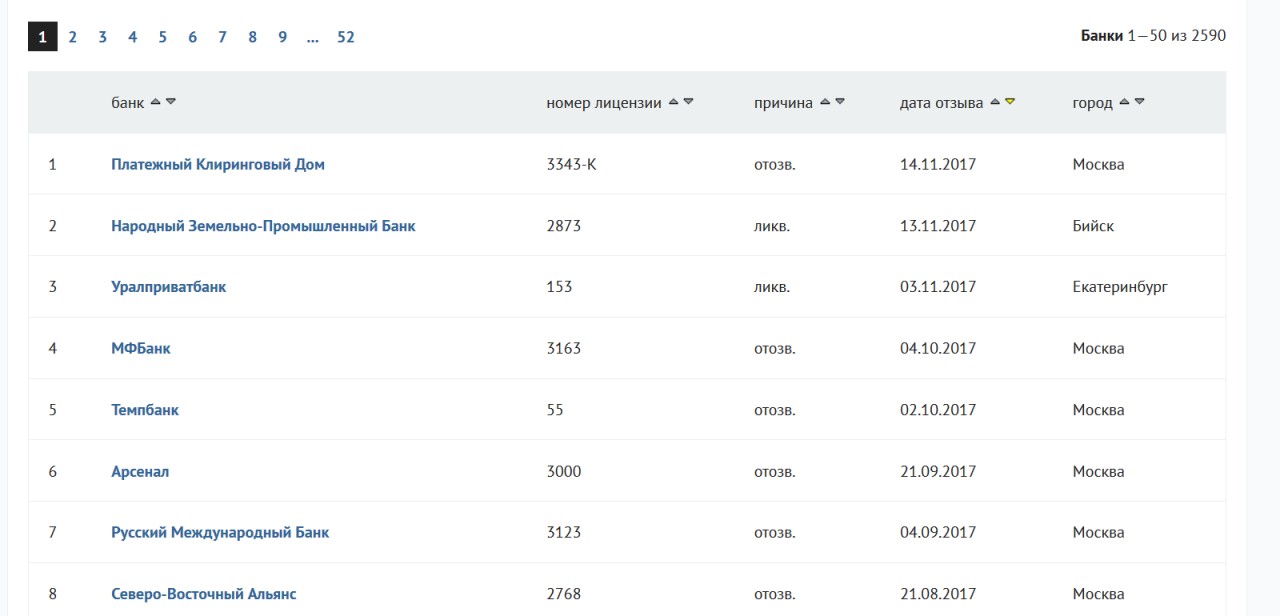Click date 13.11.2017
Screen dimensions: 1280x616
coord(938,226)
